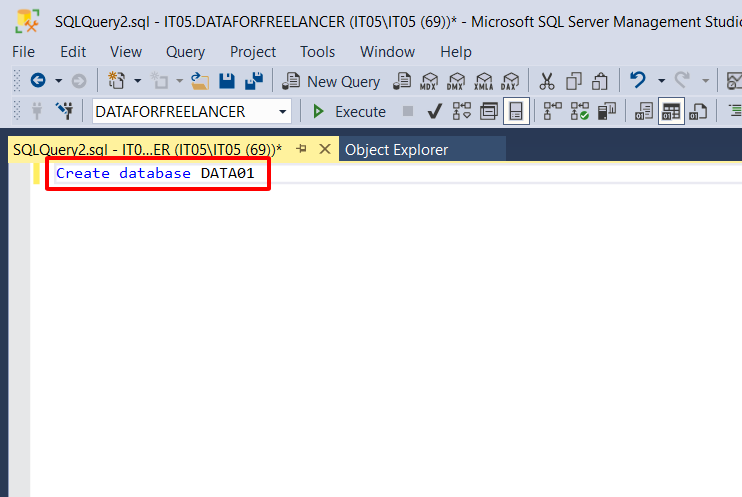Image resolution: width=742 pixels, height=497 pixels.
Task: Expand the Undo history dropdown arrow
Action: tap(662, 81)
